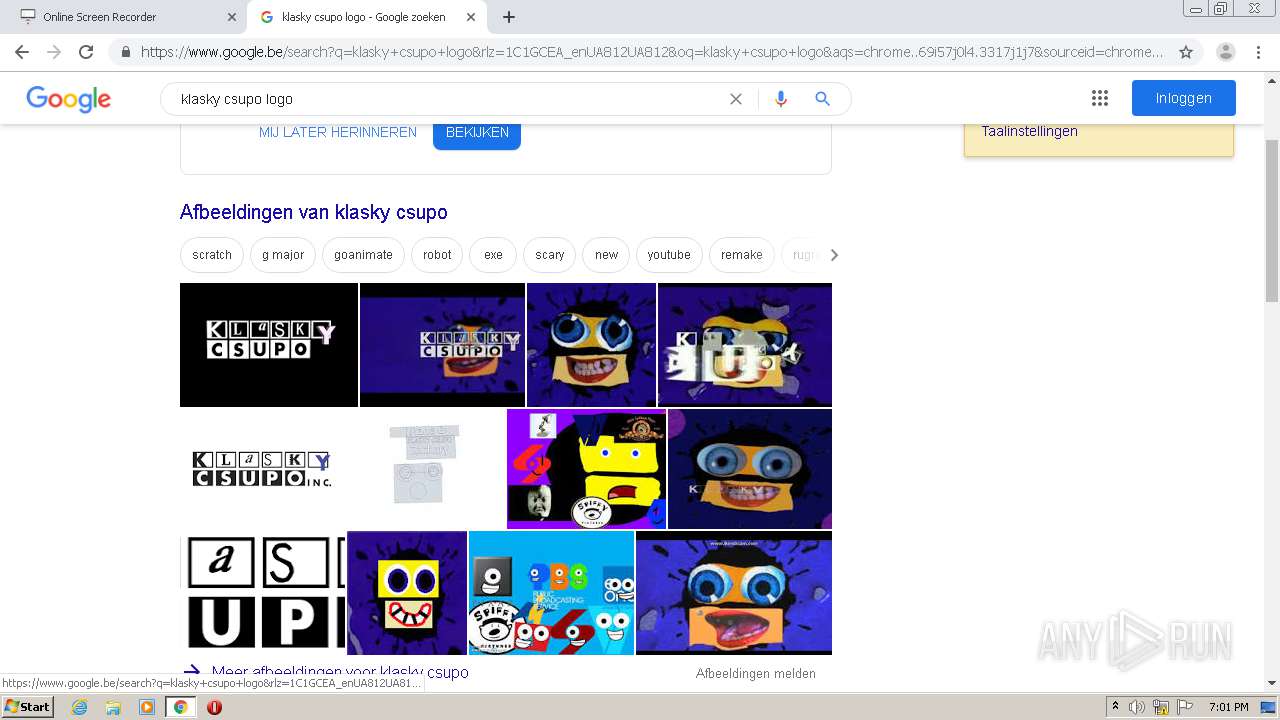Open the Google apps grid icon
1280x720 pixels.
click(1100, 98)
